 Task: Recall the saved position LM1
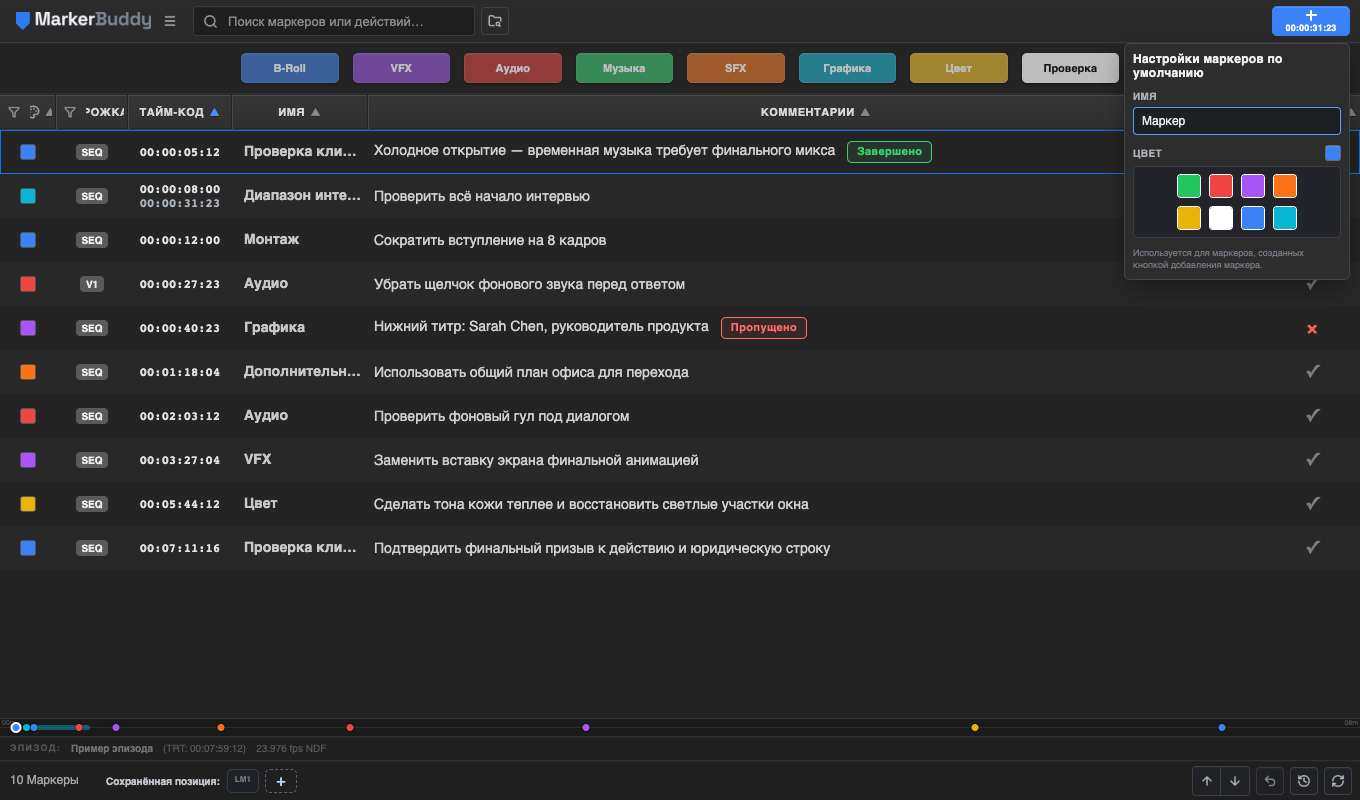point(243,780)
